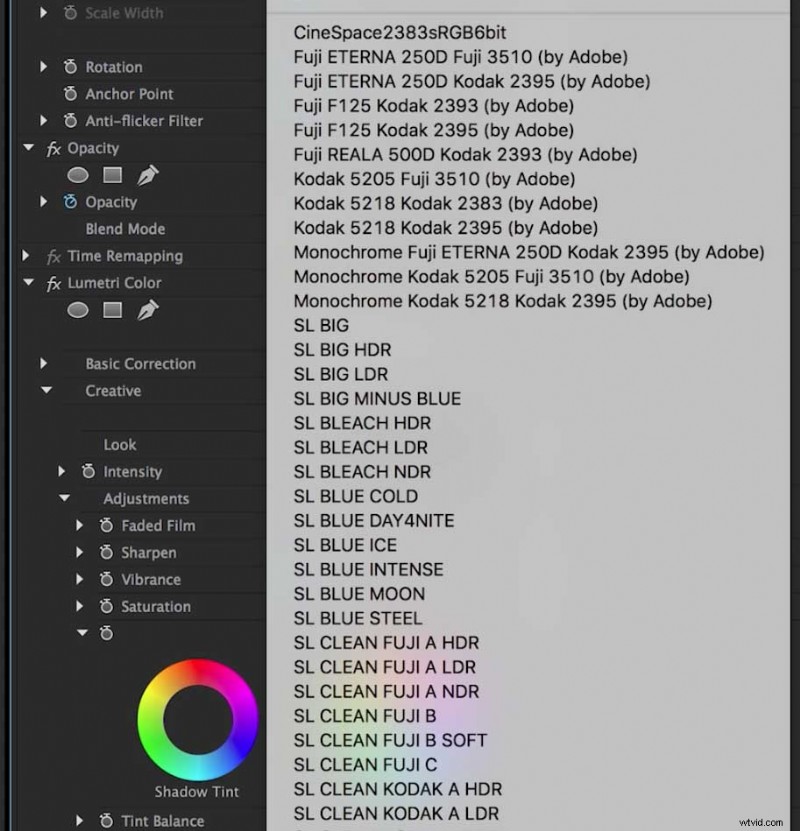The image size is (800, 831).
Task: Click the Shadow Tint color wheel
Action: point(197,718)
